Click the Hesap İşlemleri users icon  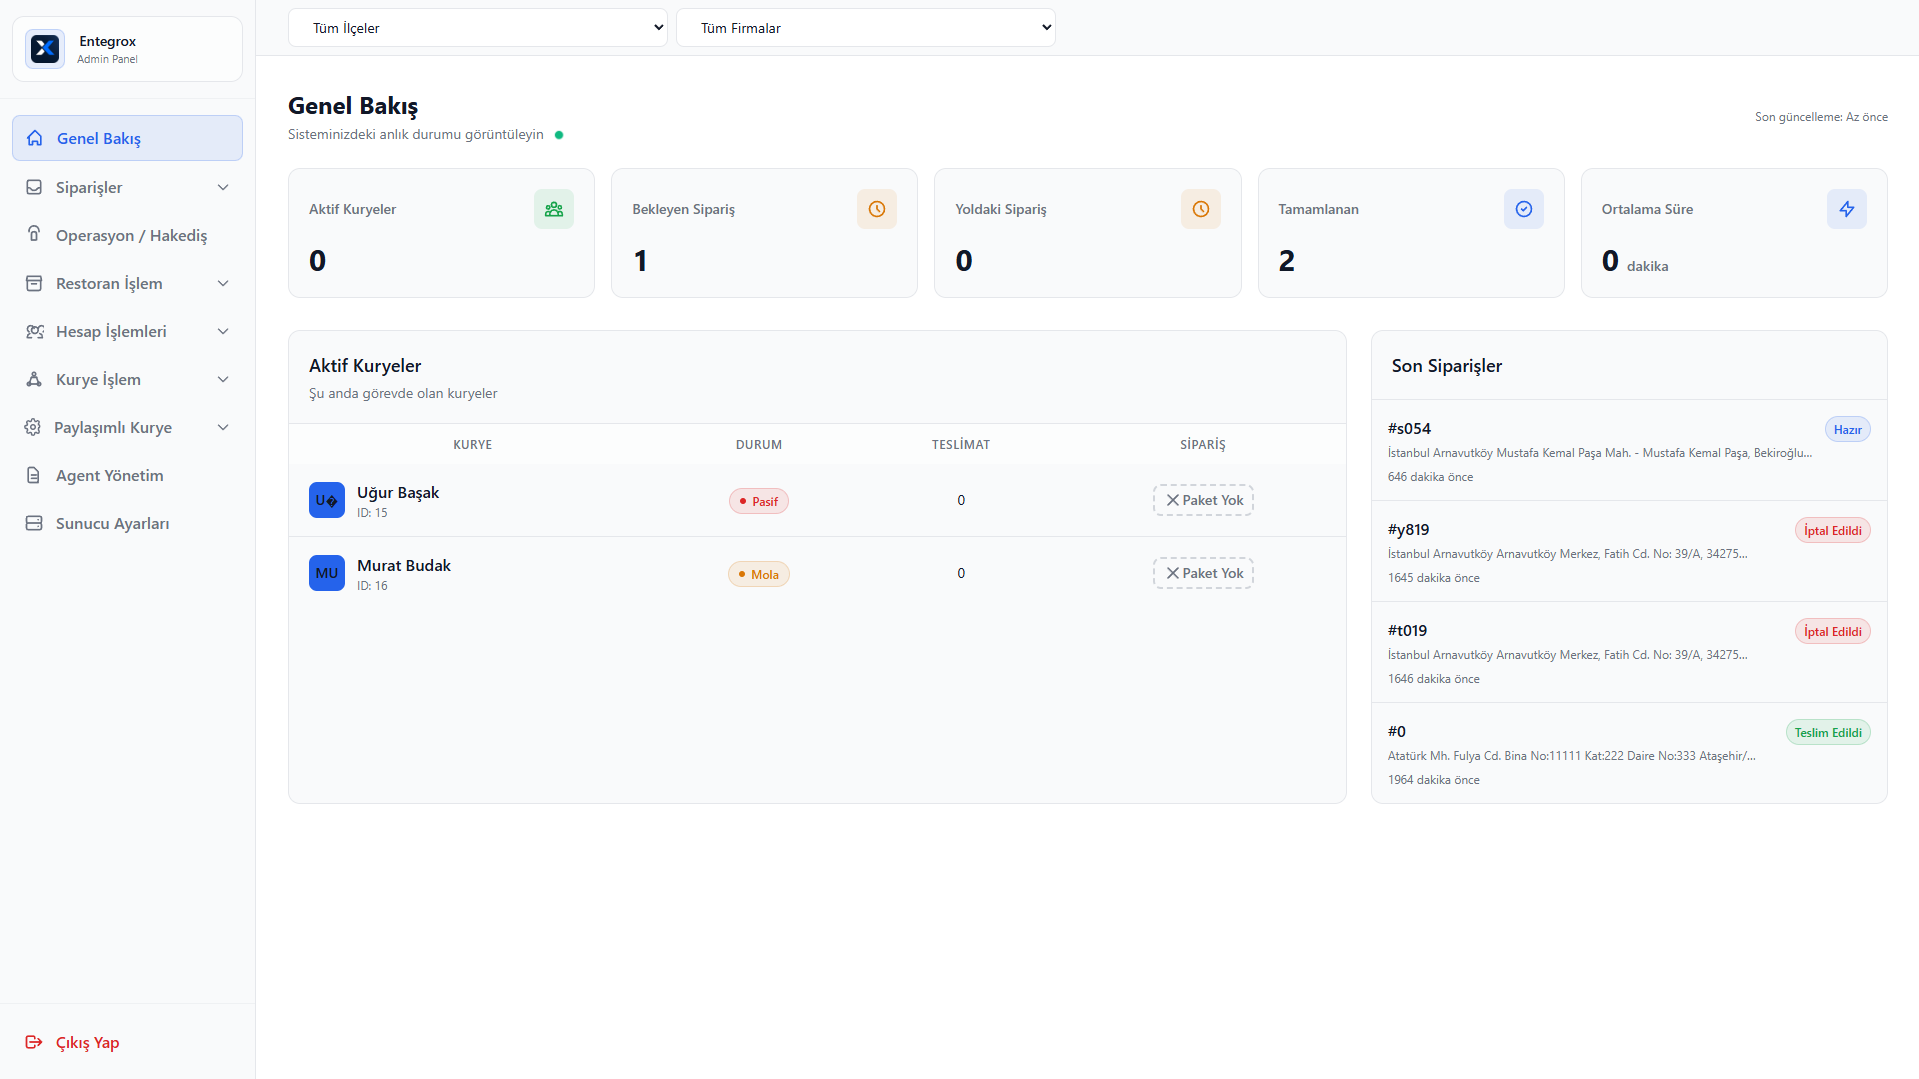[34, 331]
